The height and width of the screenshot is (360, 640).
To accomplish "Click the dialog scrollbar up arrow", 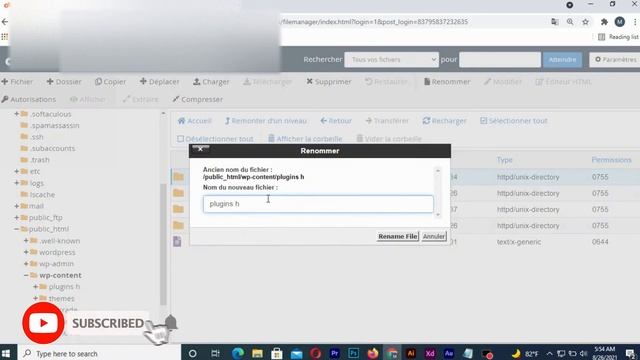I will coord(438,171).
